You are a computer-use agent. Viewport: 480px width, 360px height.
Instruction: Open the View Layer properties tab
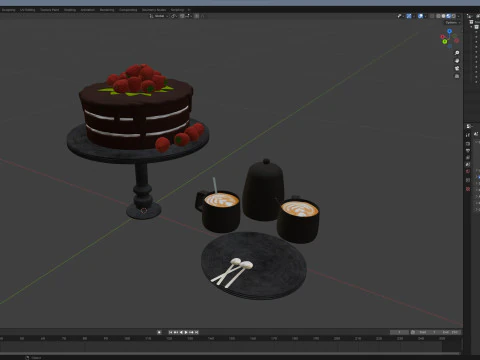(x=468, y=158)
